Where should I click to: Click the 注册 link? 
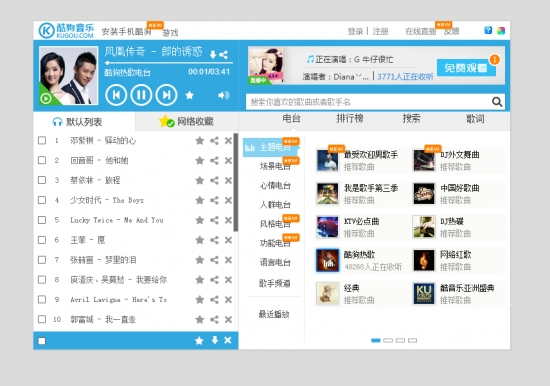point(380,32)
